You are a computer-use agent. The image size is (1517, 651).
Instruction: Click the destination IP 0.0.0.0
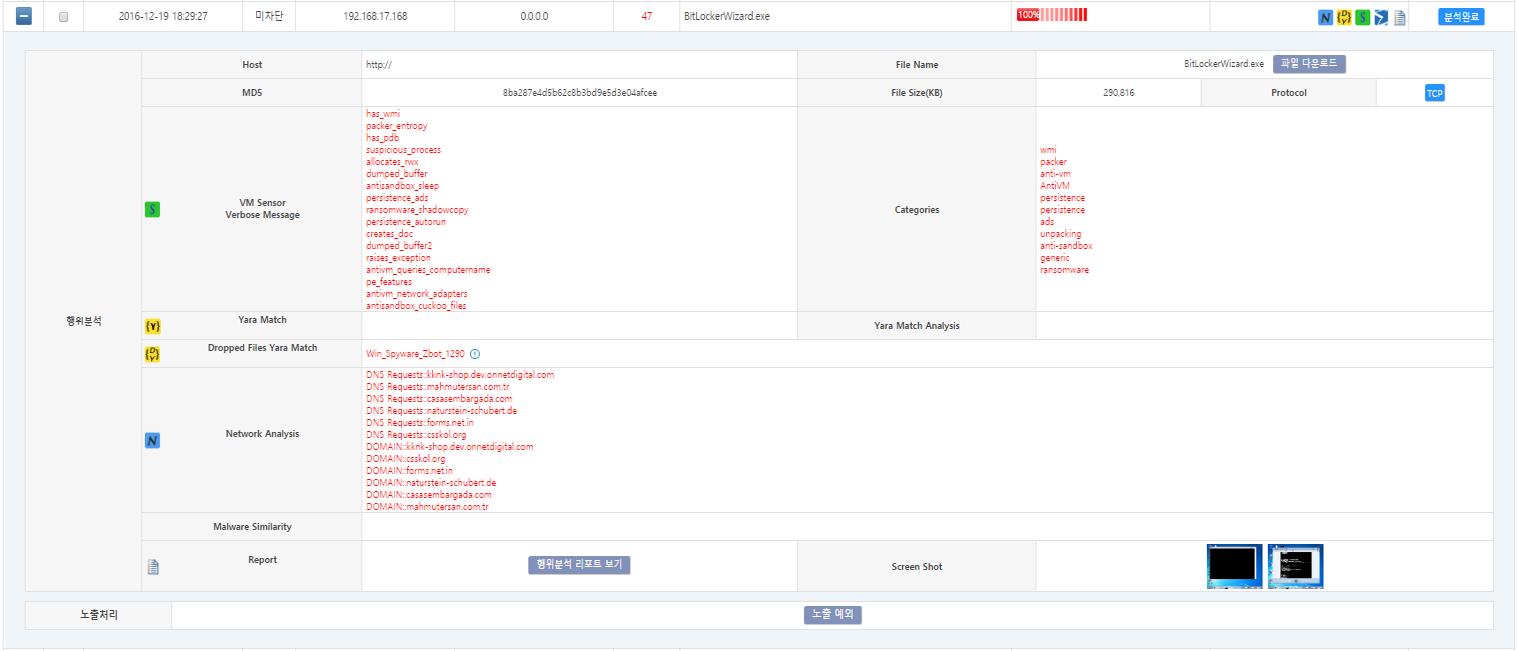pos(534,17)
